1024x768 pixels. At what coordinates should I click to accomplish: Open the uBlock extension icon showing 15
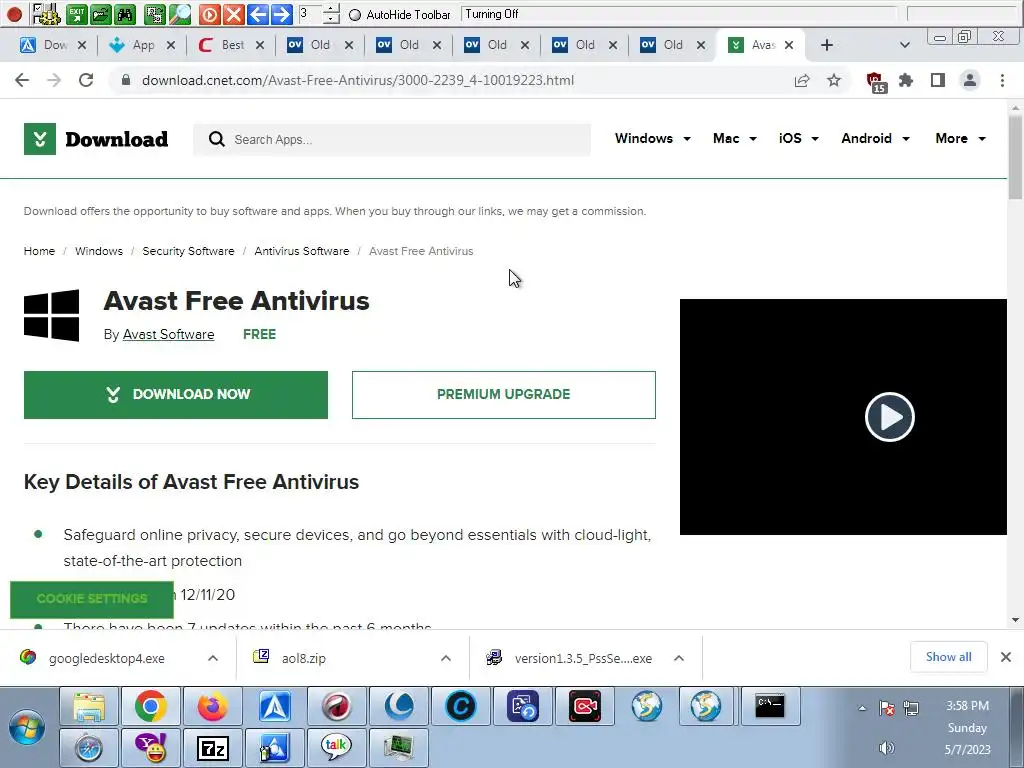pyautogui.click(x=875, y=82)
